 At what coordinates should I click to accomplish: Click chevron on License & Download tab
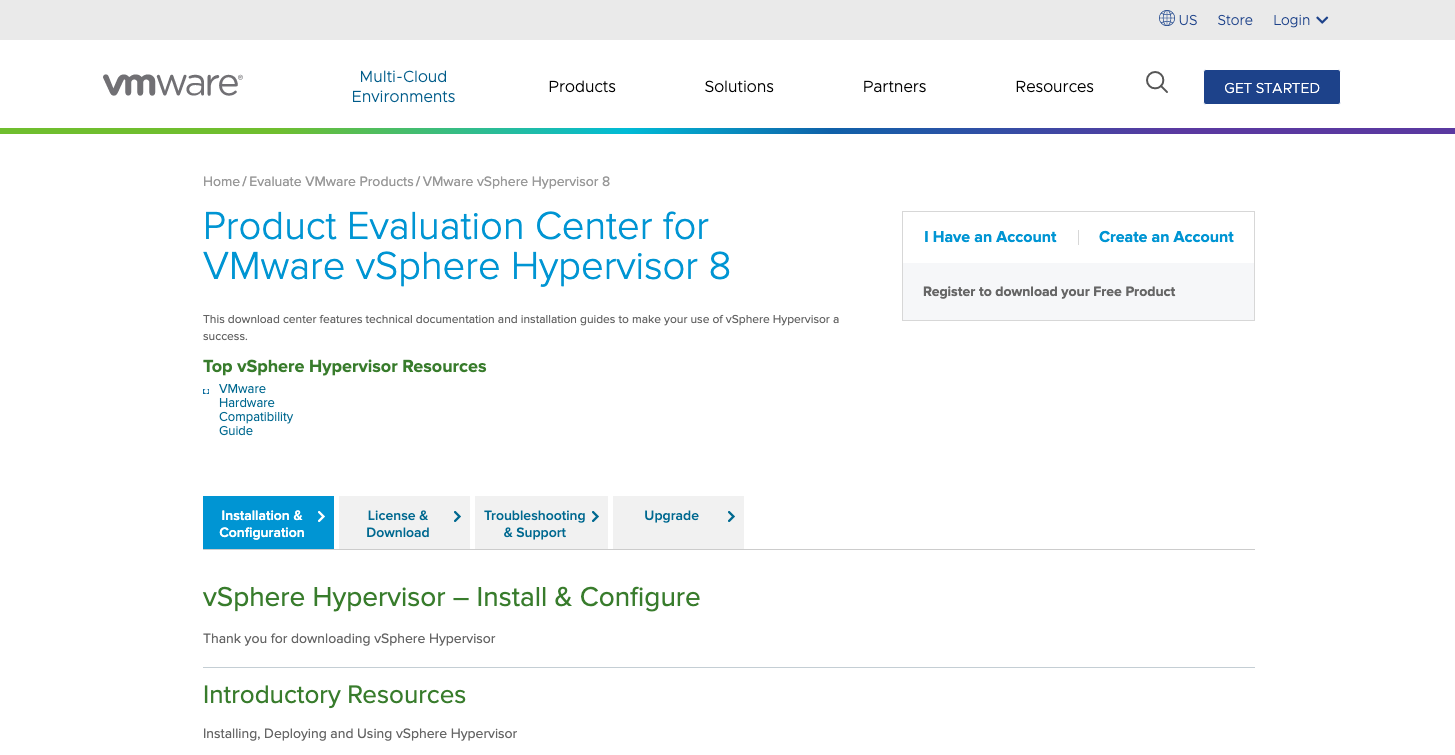457,516
